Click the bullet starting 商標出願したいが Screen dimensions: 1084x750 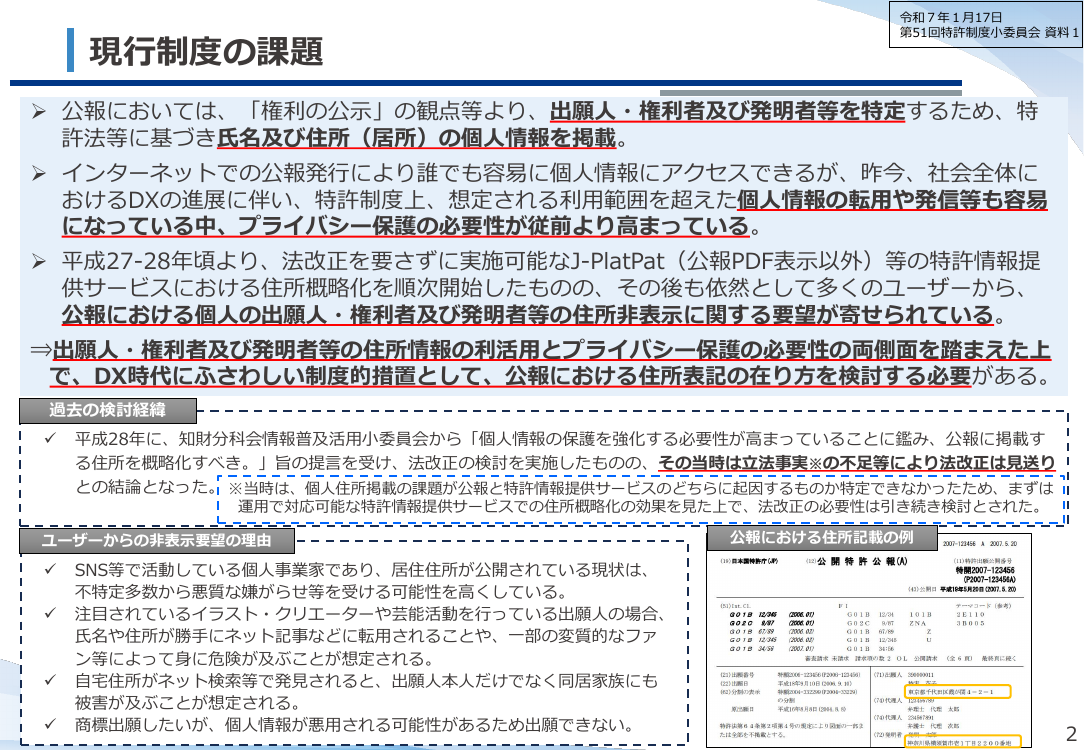pyautogui.click(x=355, y=724)
